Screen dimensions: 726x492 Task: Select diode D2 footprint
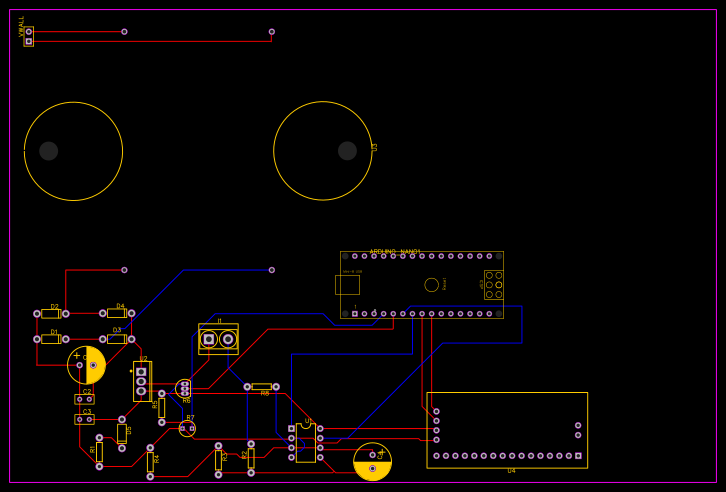51,314
